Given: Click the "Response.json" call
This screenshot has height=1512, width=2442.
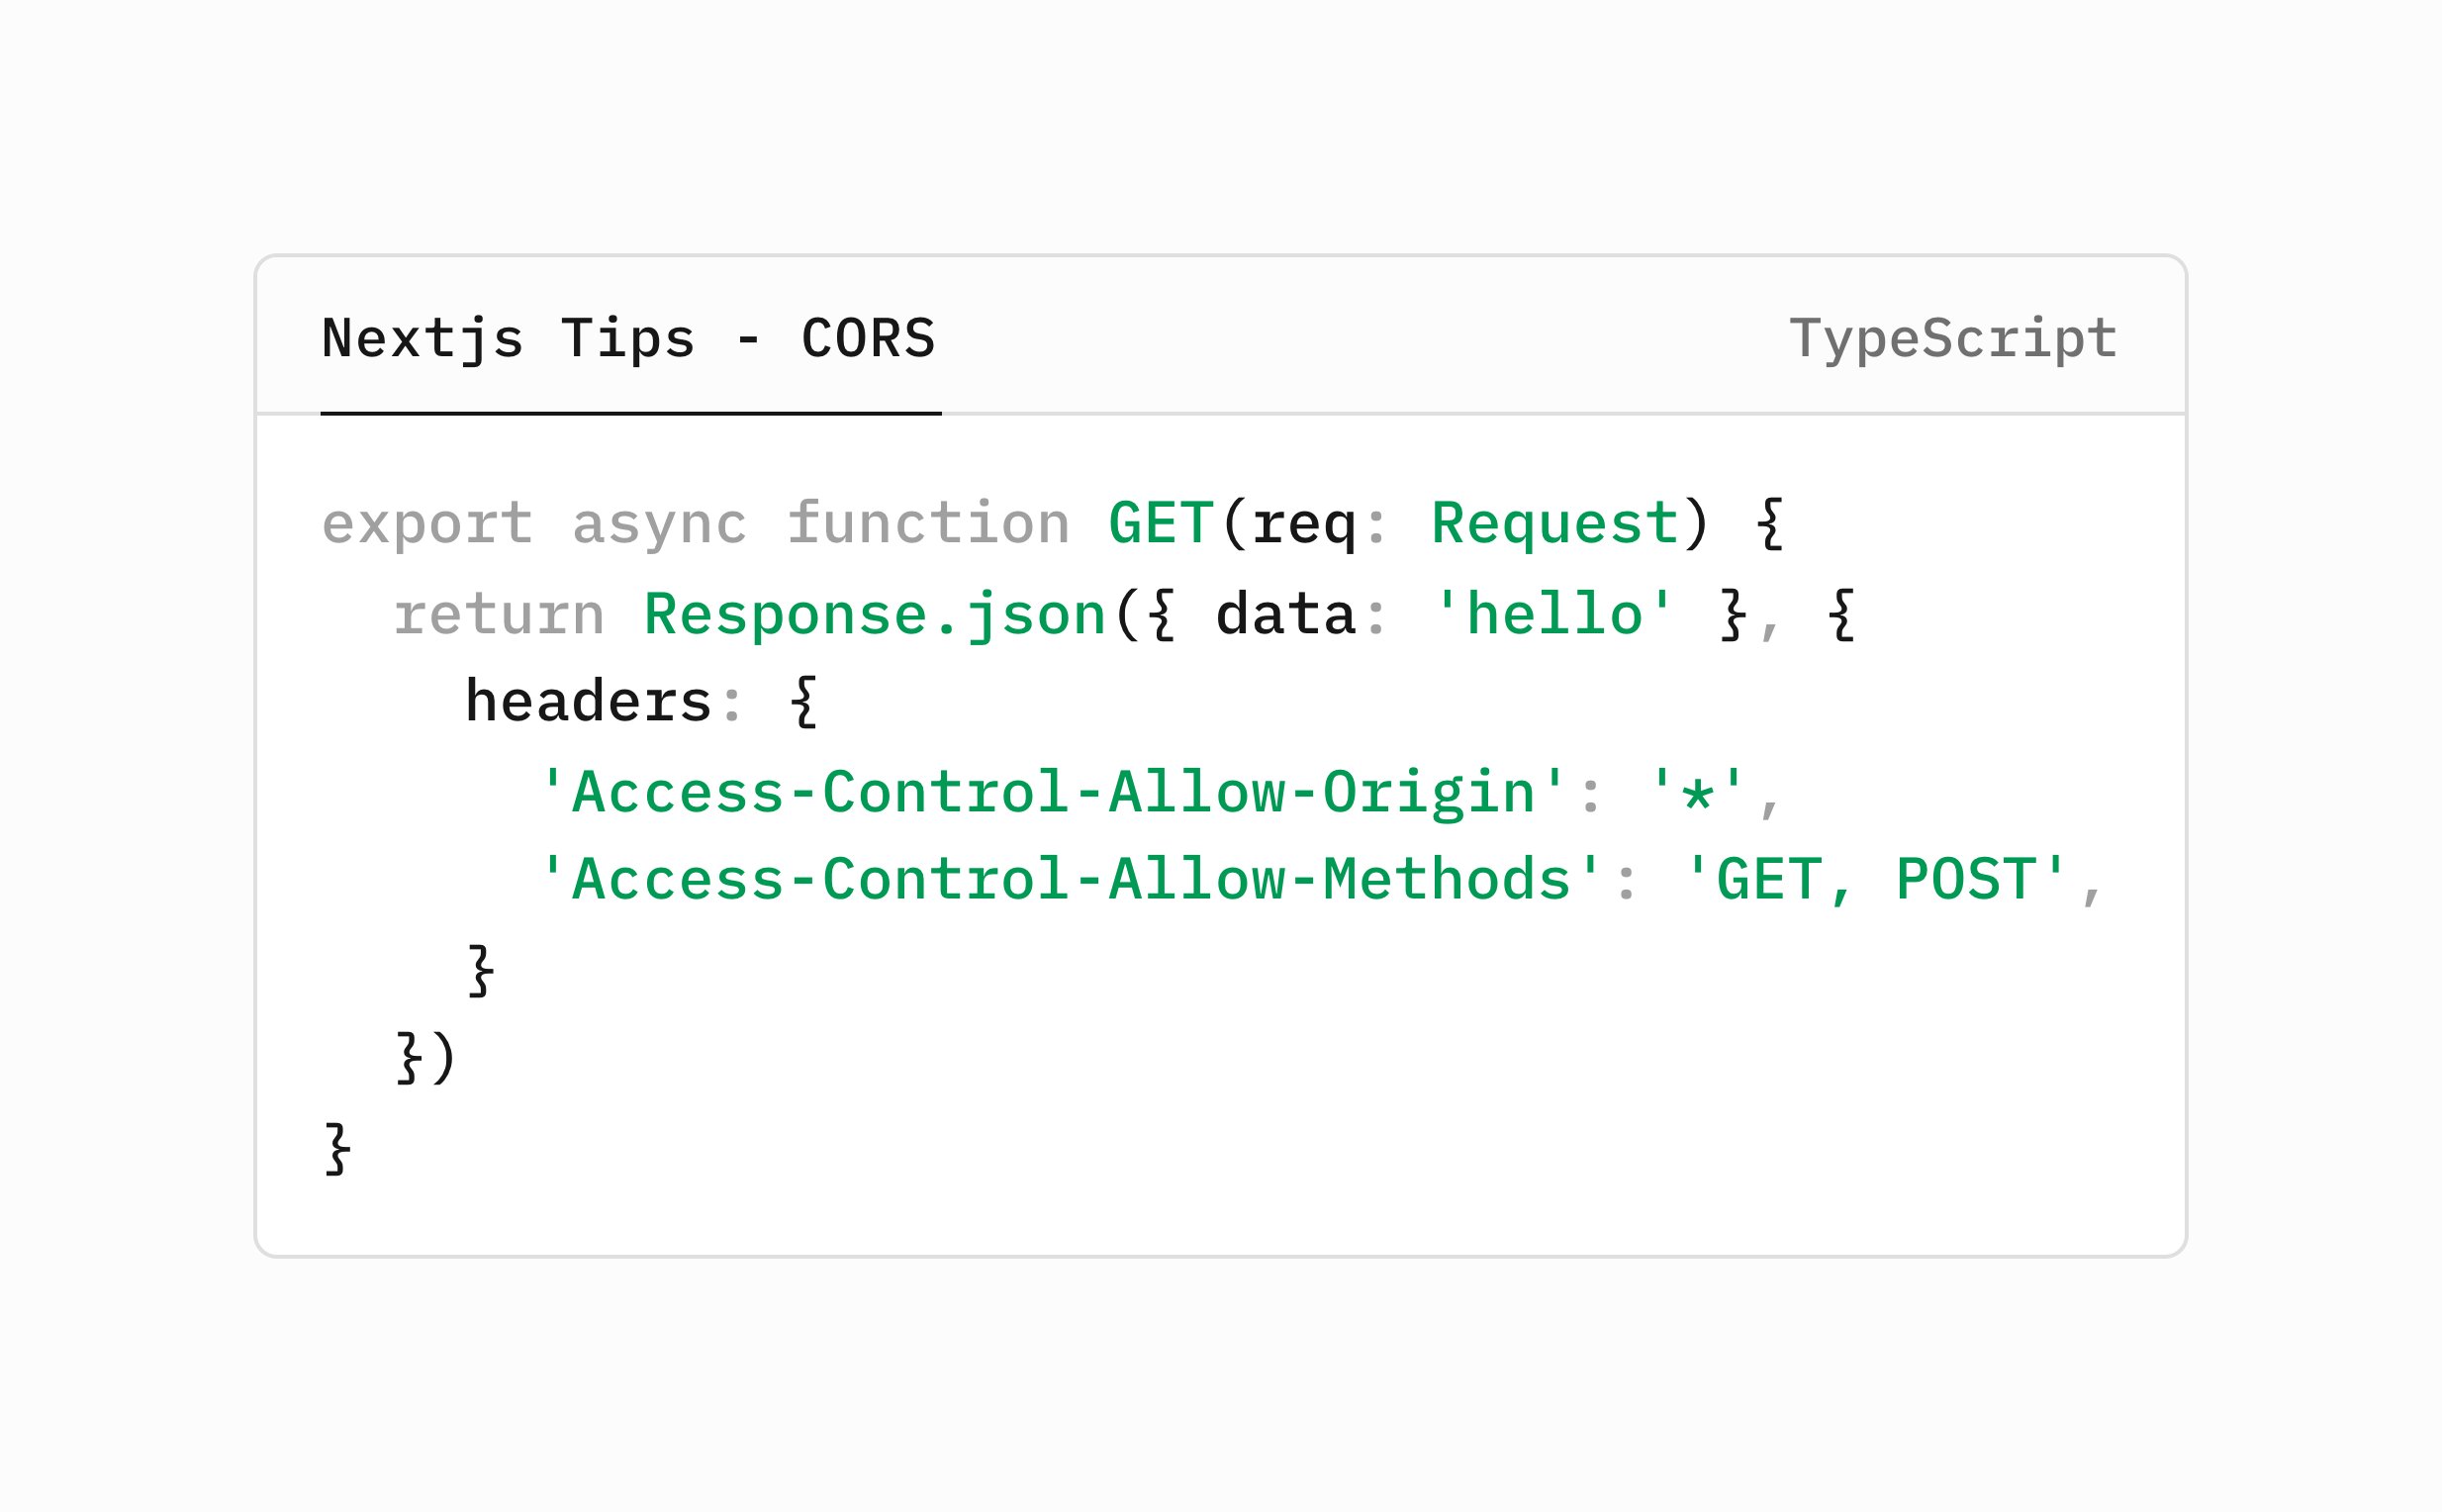Looking at the screenshot, I should coord(874,613).
